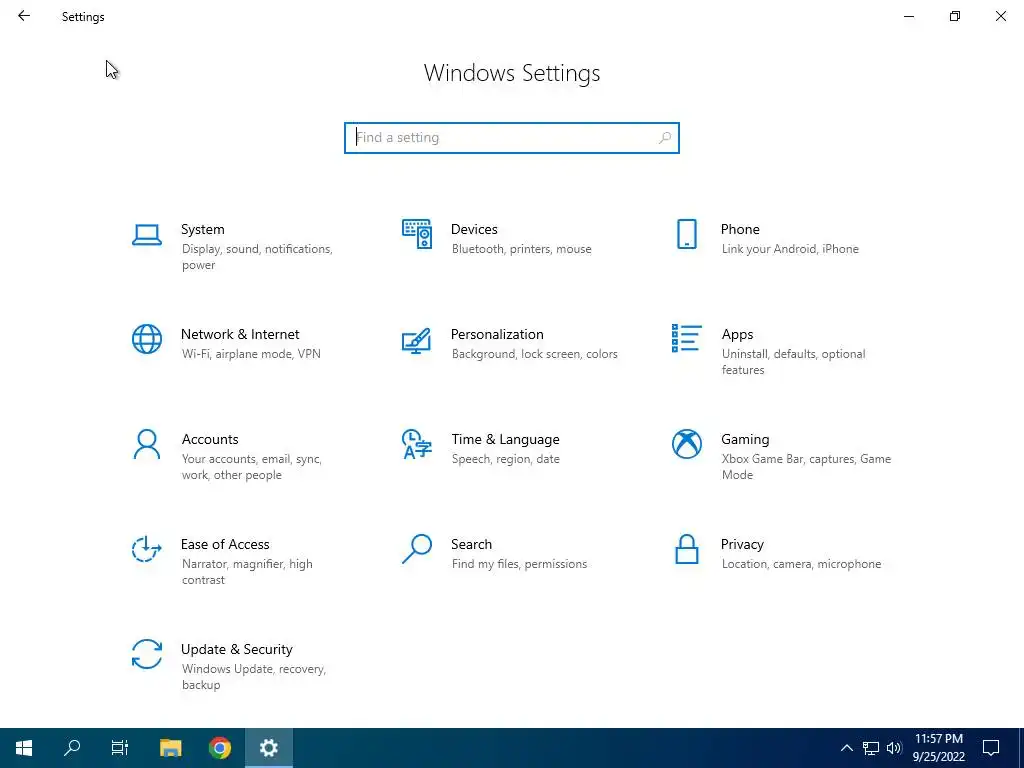Click the 'Search' settings category title
The height and width of the screenshot is (768, 1024).
click(x=471, y=545)
